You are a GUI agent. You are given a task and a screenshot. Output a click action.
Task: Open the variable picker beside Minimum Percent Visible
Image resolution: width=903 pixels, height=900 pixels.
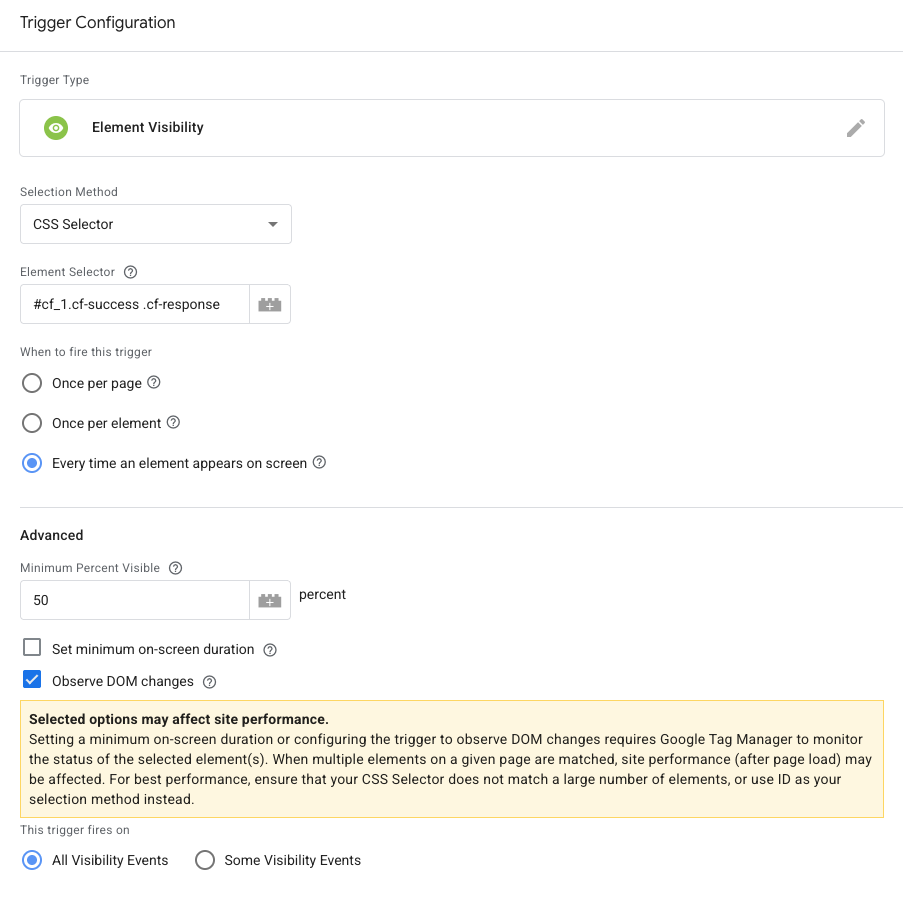pos(270,600)
